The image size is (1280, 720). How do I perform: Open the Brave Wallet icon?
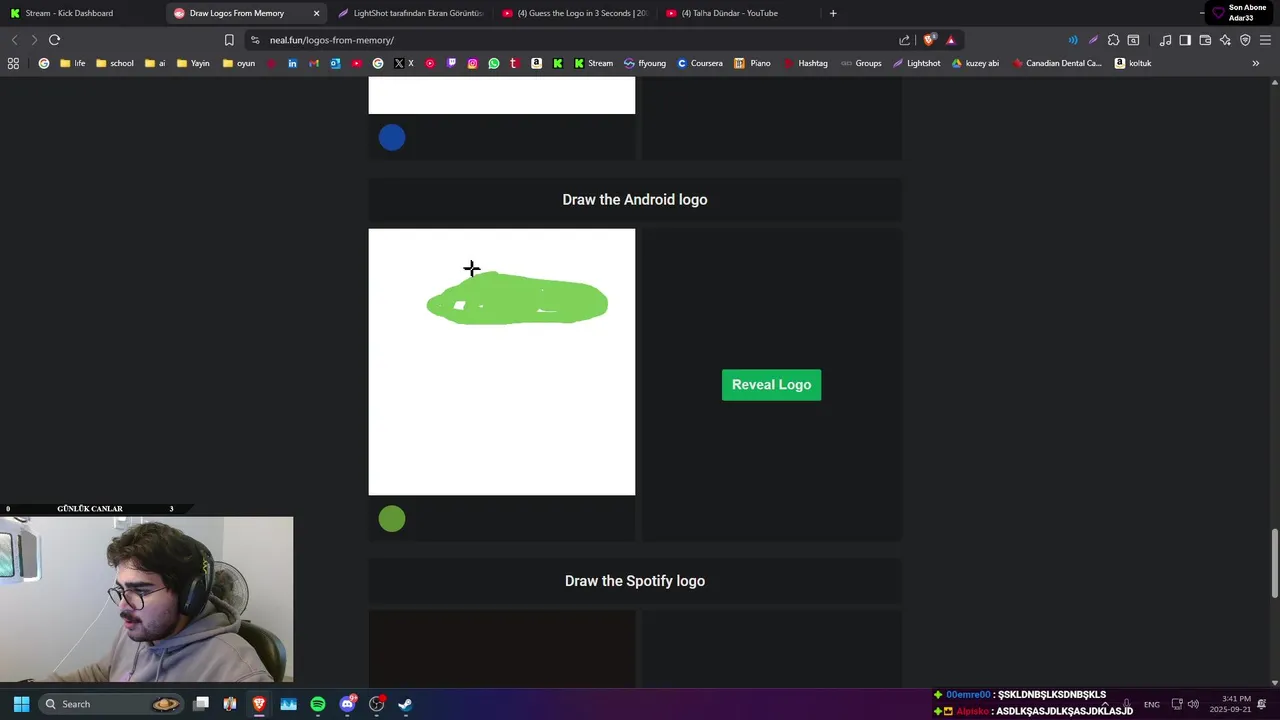coord(1205,40)
